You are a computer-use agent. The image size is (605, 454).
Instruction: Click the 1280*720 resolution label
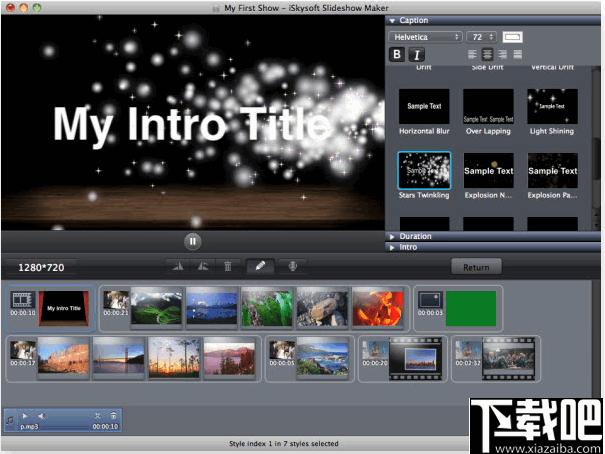click(41, 267)
